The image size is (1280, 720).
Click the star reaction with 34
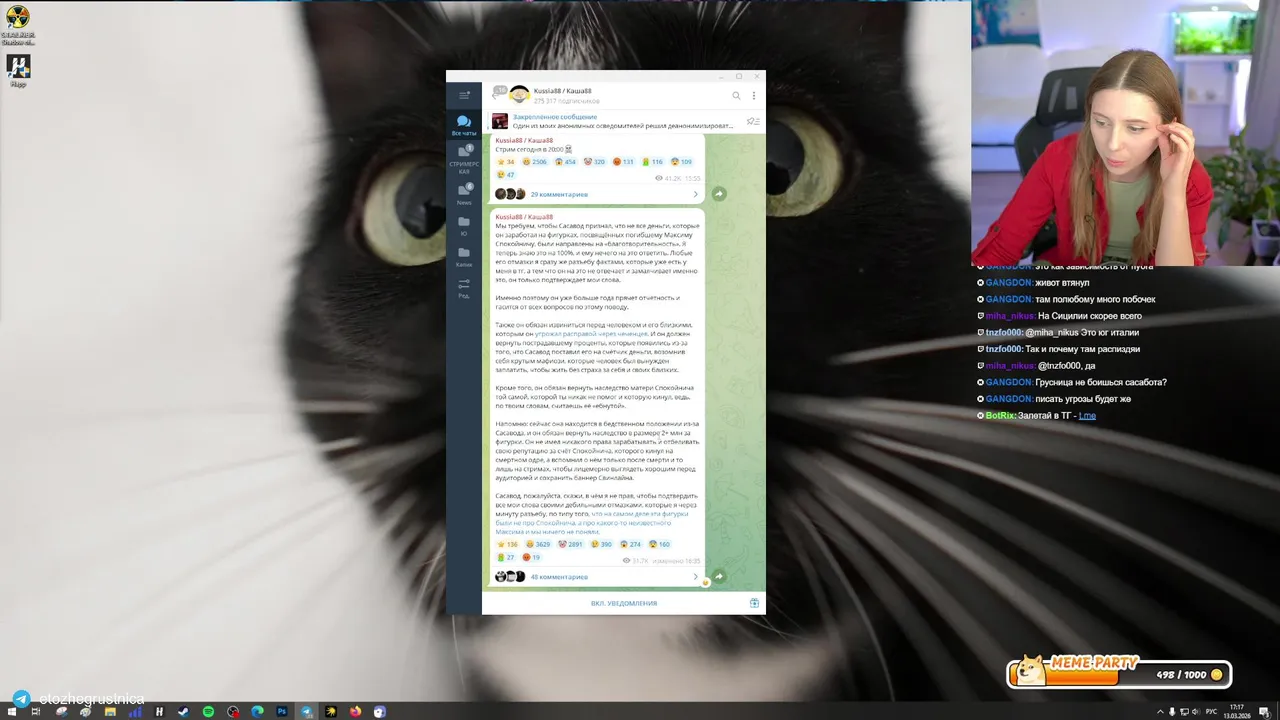click(x=506, y=161)
